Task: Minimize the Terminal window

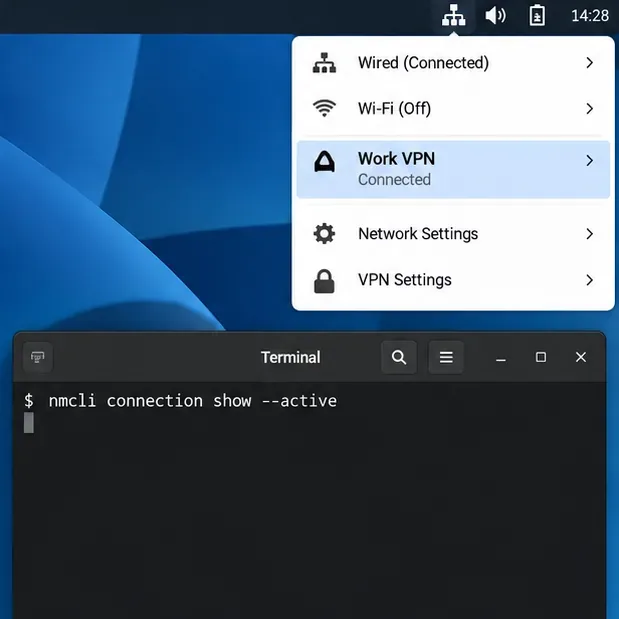Action: [x=501, y=358]
